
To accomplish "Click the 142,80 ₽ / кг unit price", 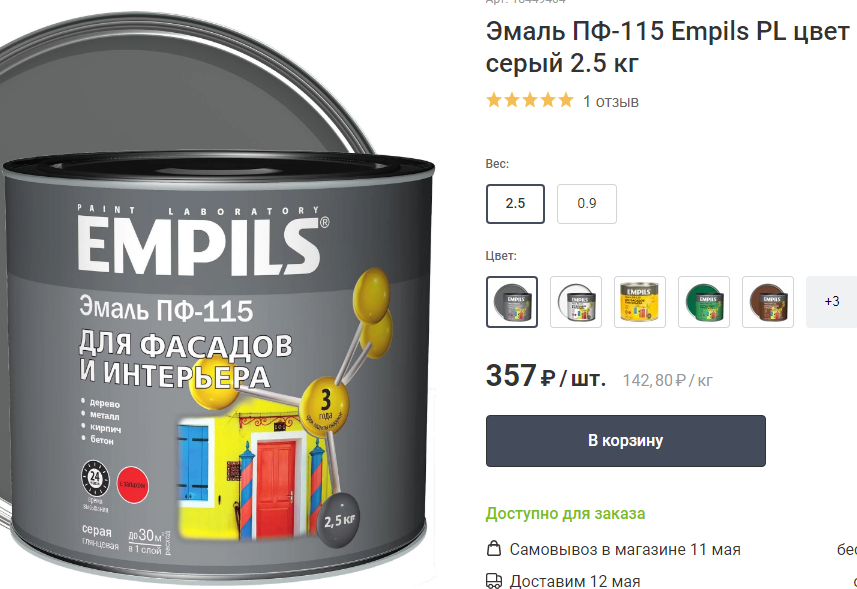I will 667,380.
